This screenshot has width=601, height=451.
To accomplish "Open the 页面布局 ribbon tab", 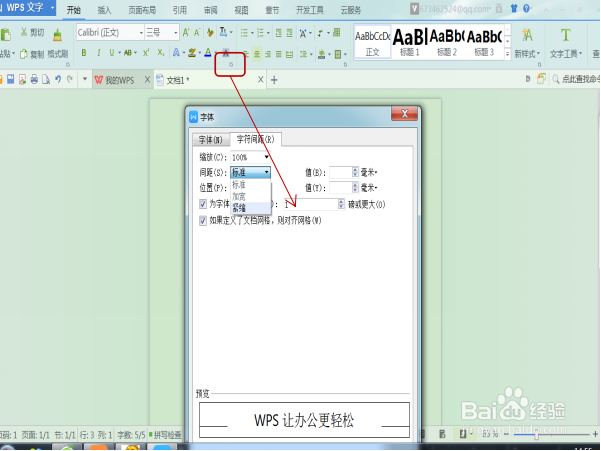I will (142, 10).
